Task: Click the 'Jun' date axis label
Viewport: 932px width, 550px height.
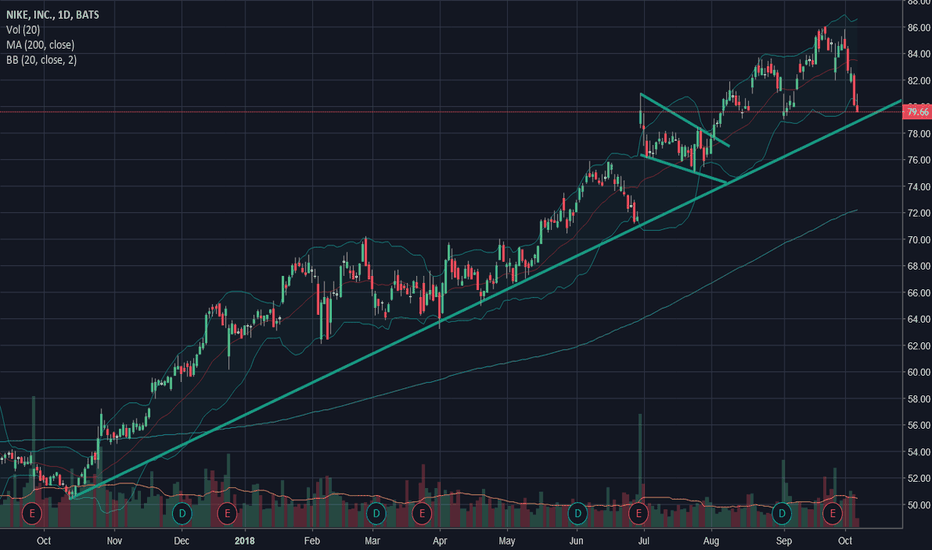Action: coord(576,540)
